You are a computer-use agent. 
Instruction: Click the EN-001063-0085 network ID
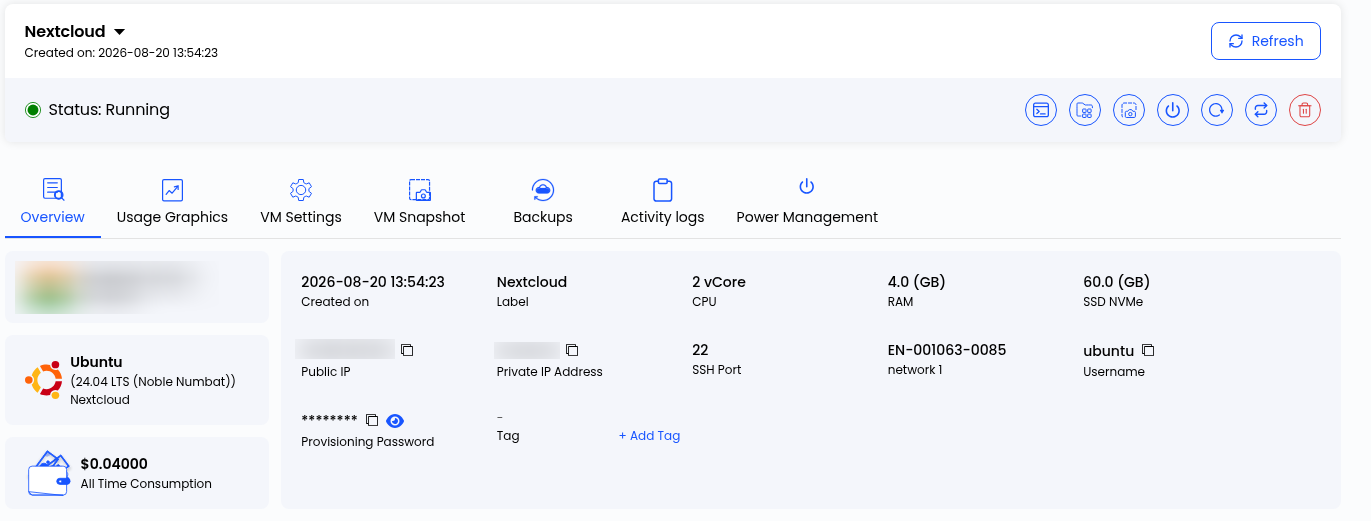pyautogui.click(x=947, y=350)
